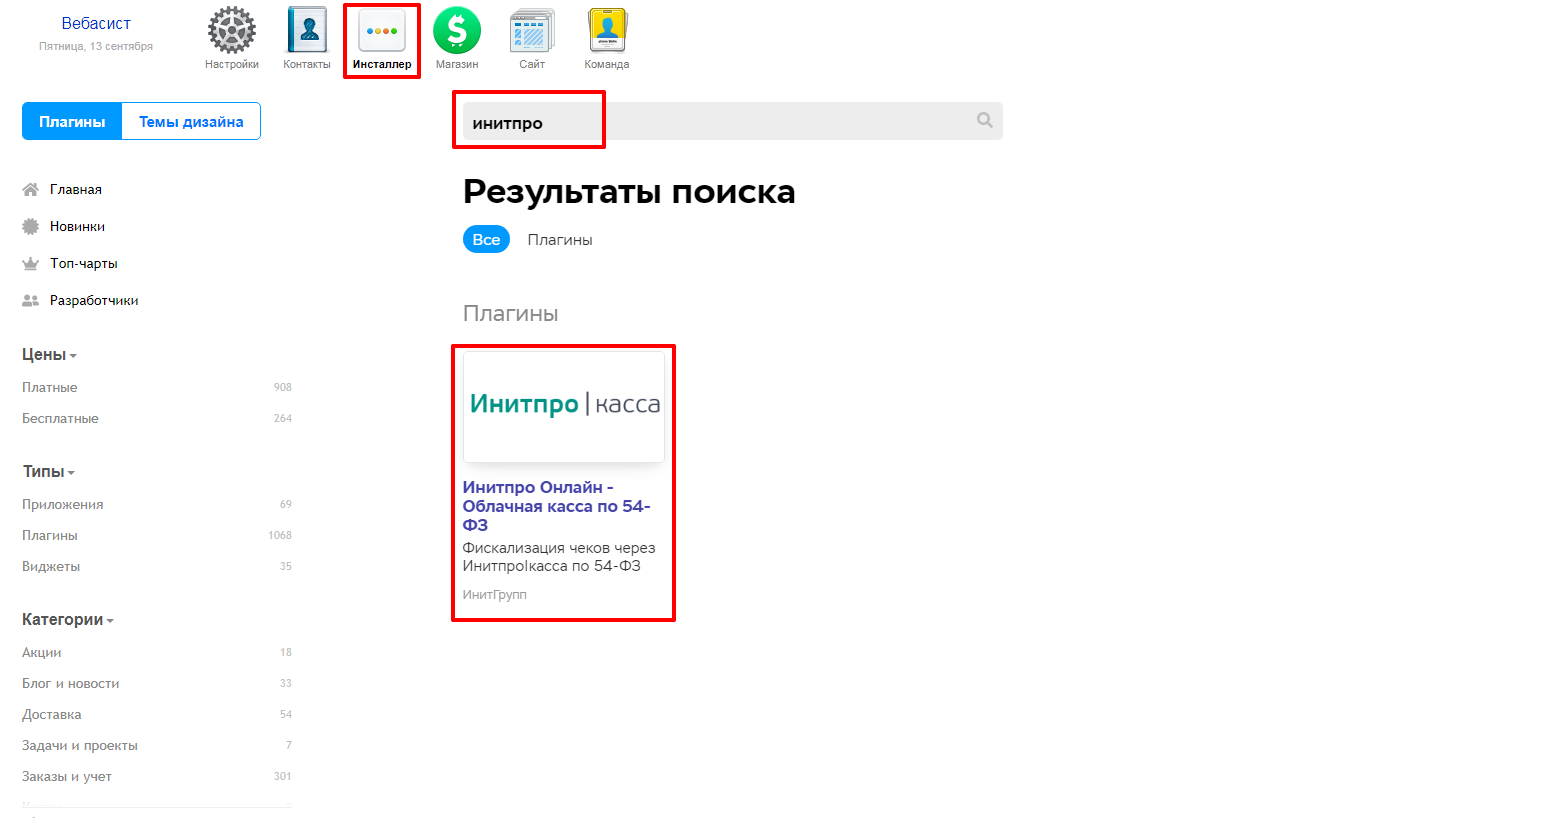
Task: Click the Разработчики people icon
Action: click(31, 300)
